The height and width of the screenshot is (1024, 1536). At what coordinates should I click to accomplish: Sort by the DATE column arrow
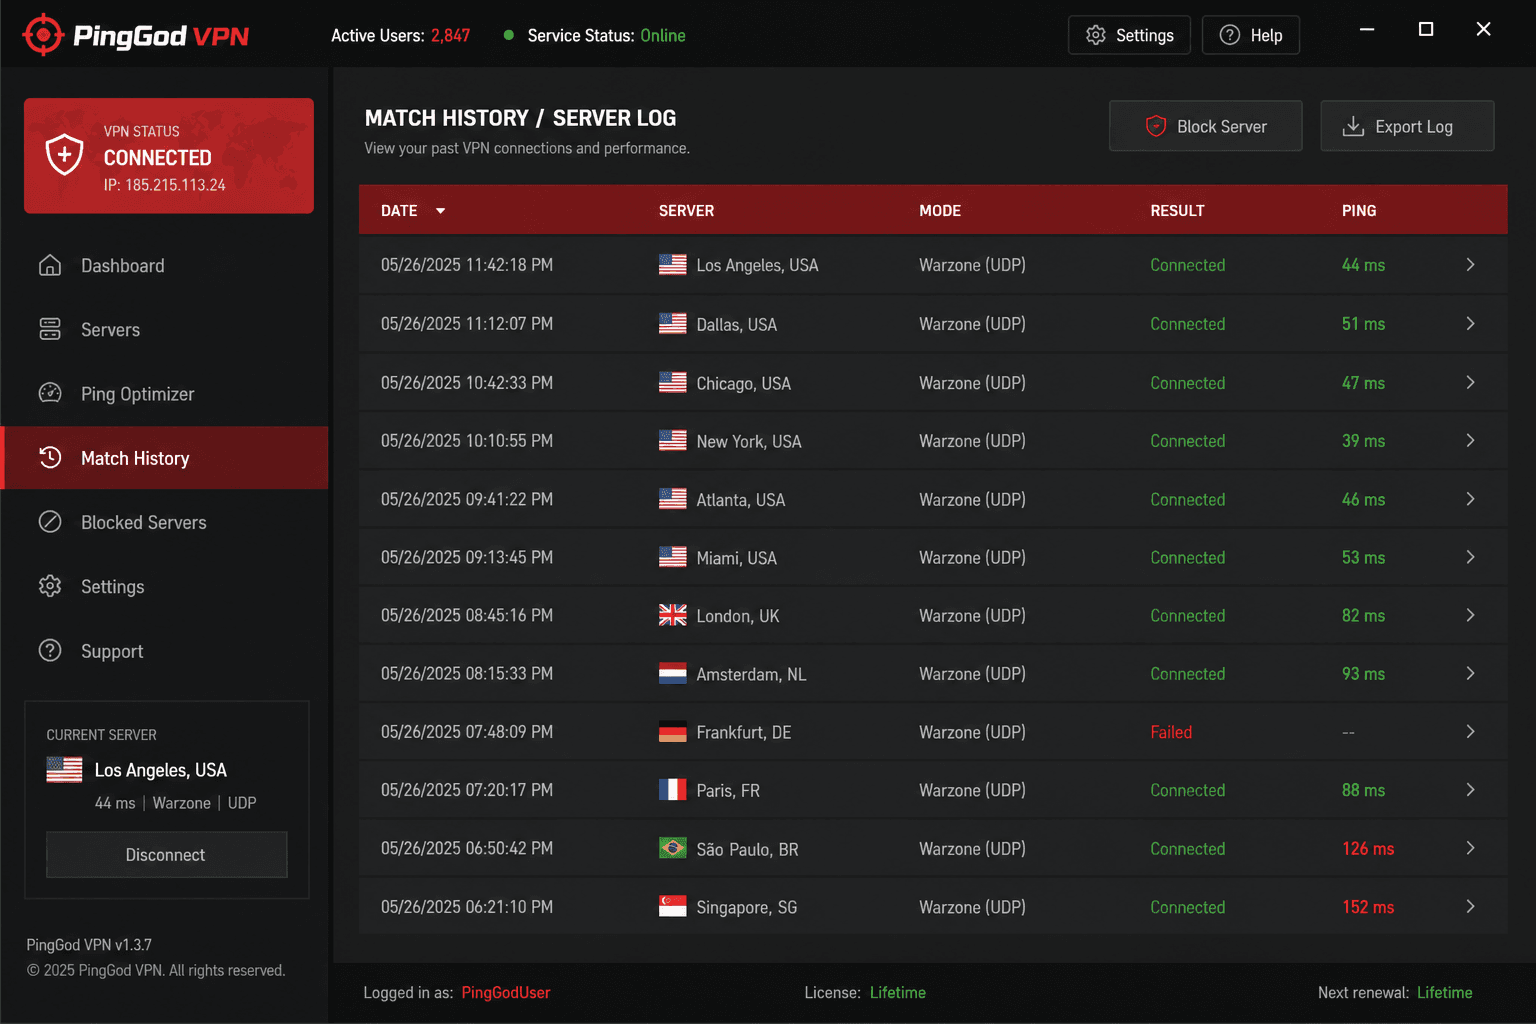tap(440, 211)
